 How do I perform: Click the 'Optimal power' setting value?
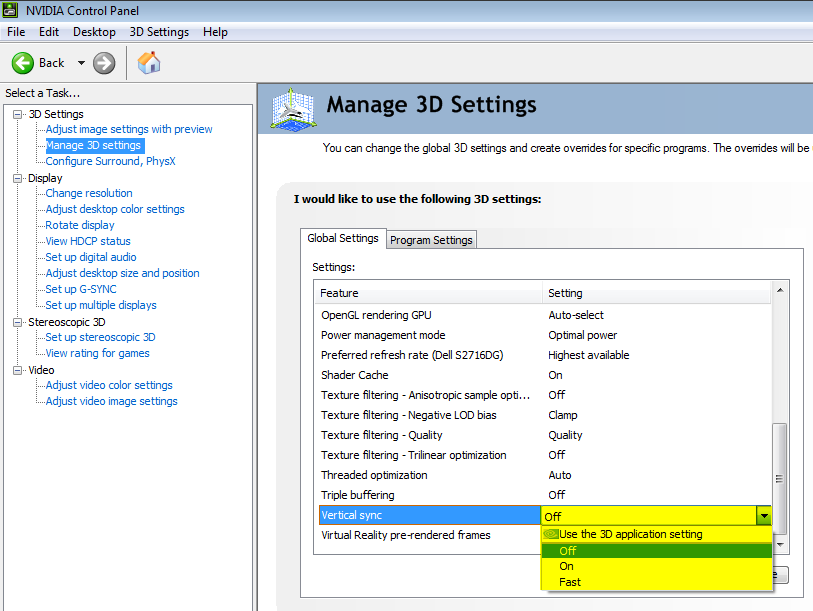[583, 335]
